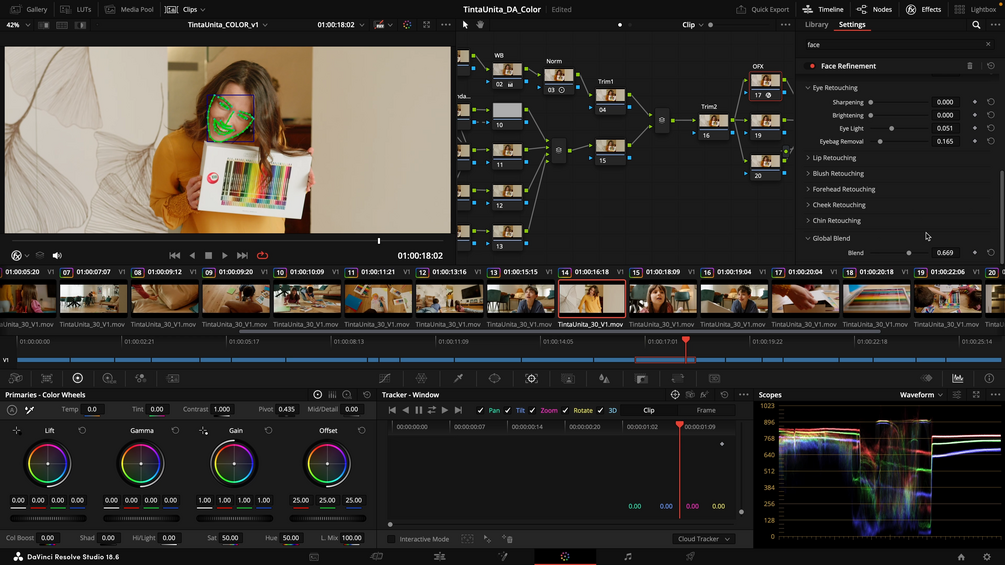1005x565 pixels.
Task: Switch to the Library tab
Action: 817,24
